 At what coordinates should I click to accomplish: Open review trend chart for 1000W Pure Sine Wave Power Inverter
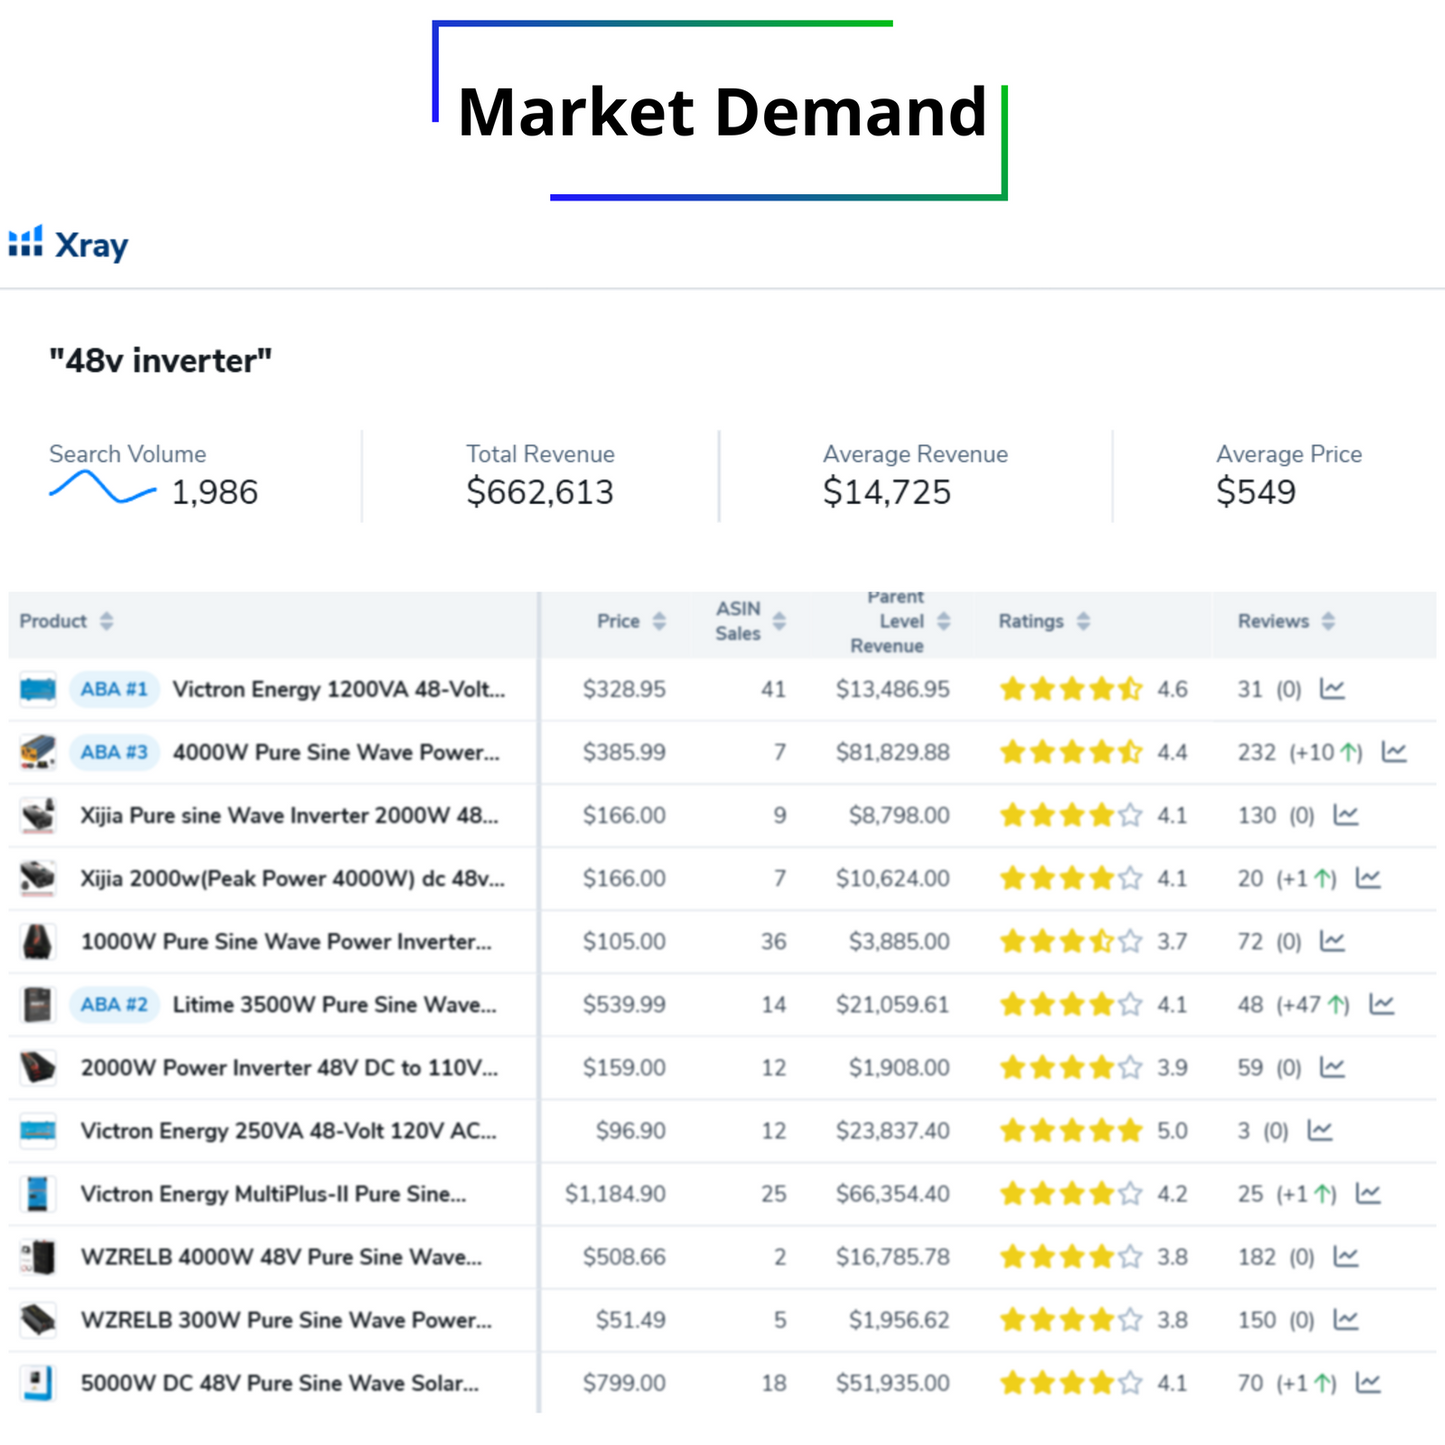pos(1332,941)
